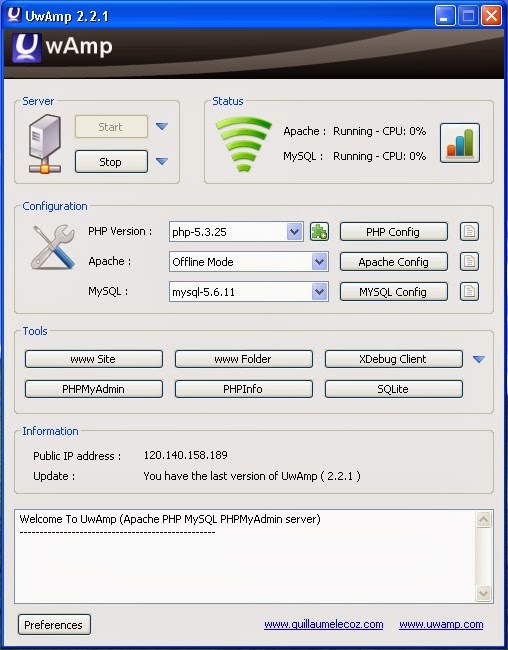Click the green signal status icon

(x=243, y=144)
